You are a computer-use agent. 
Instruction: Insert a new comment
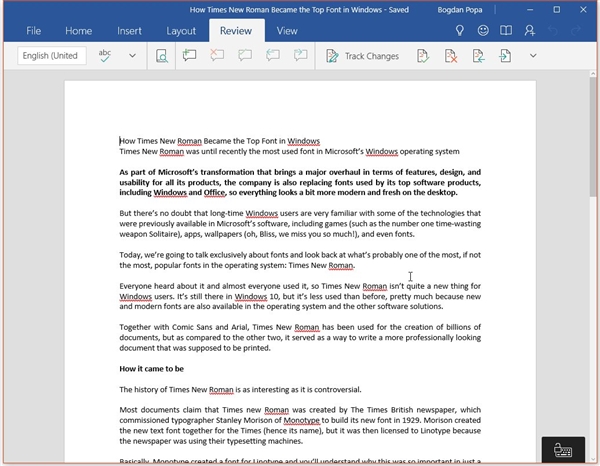(x=189, y=56)
